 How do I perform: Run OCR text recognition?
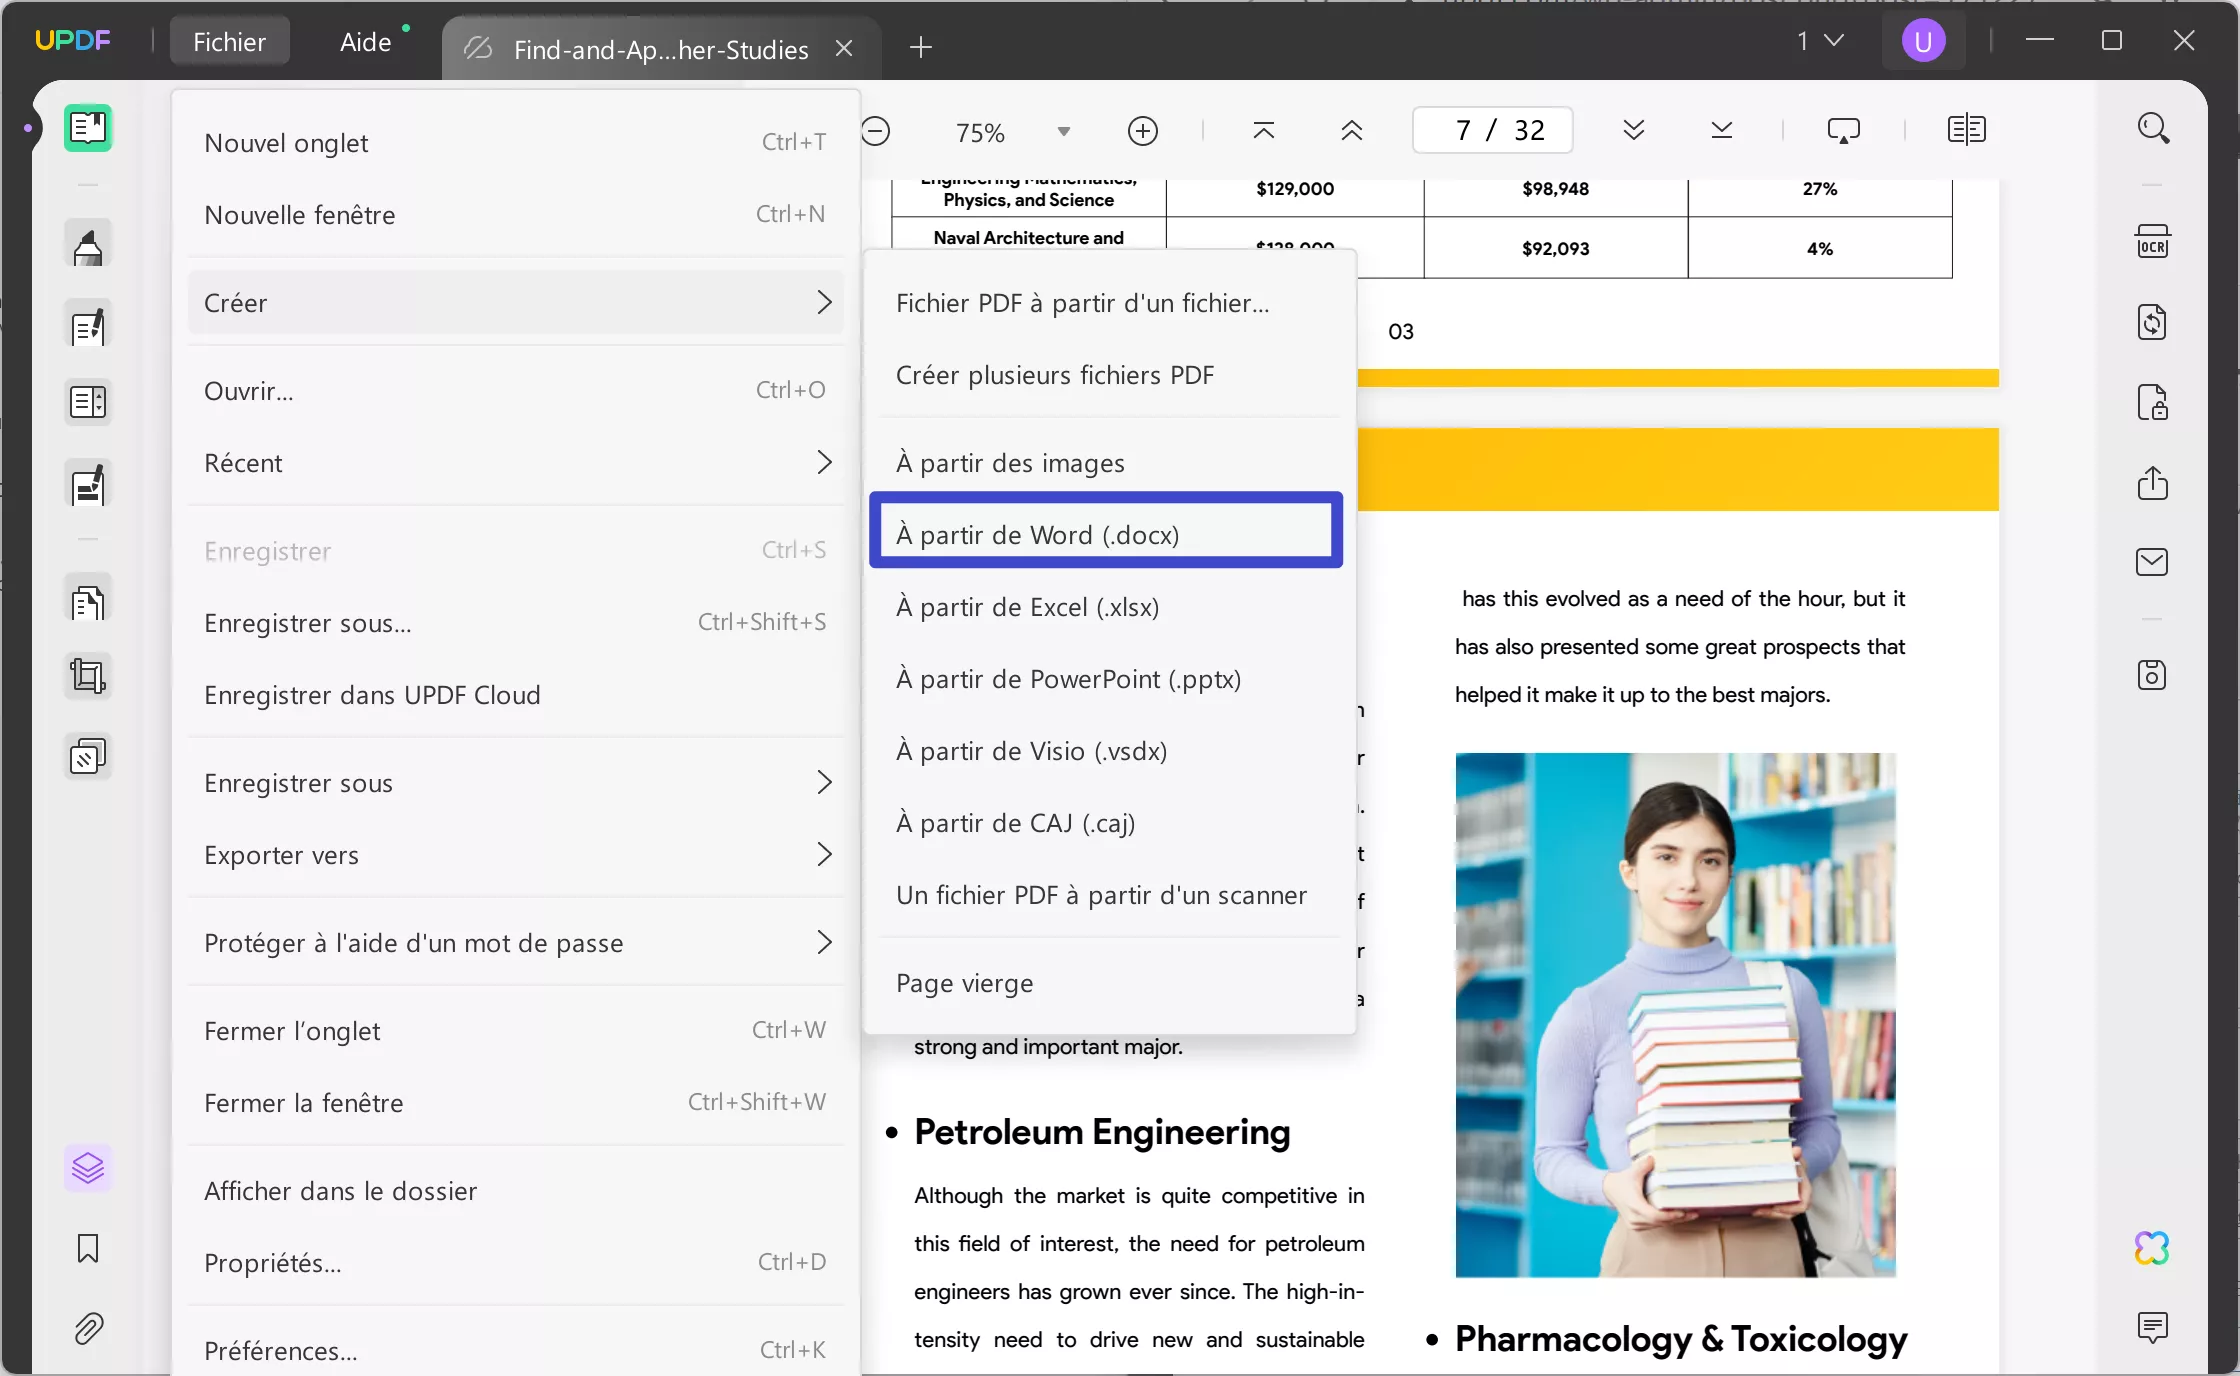(x=2153, y=243)
